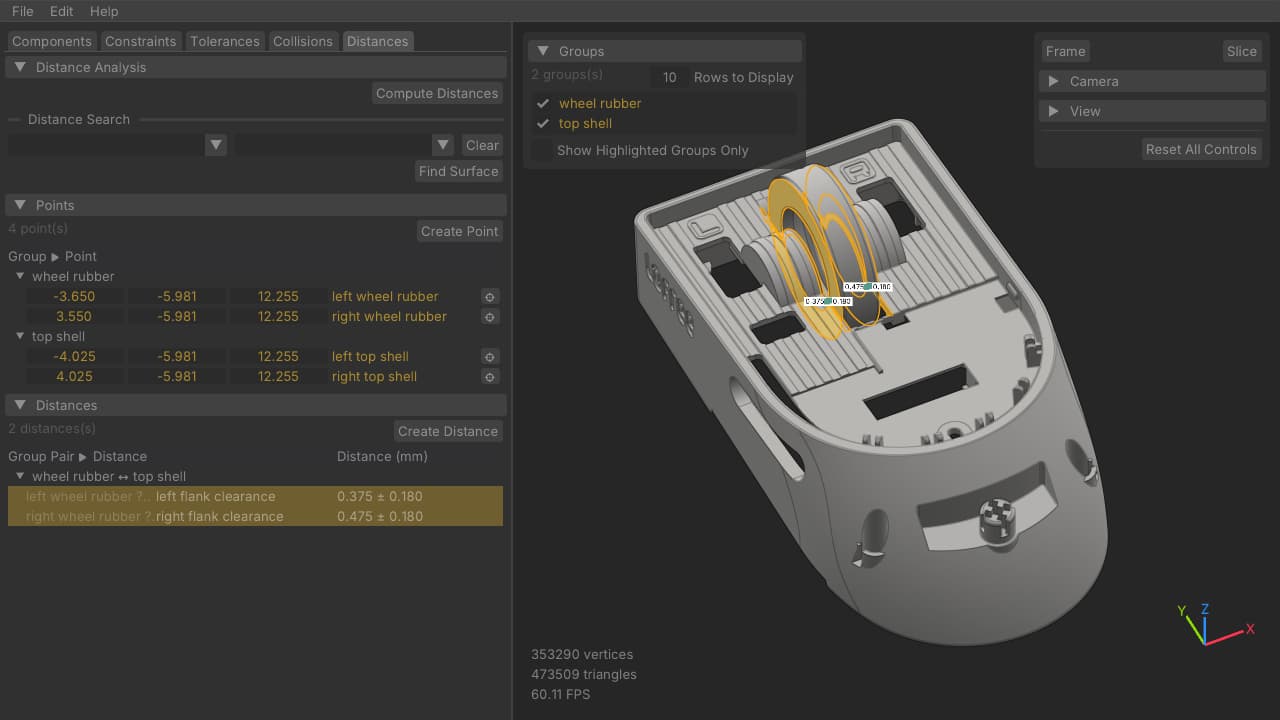Collapse the Points section
Image resolution: width=1280 pixels, height=720 pixels.
point(19,205)
